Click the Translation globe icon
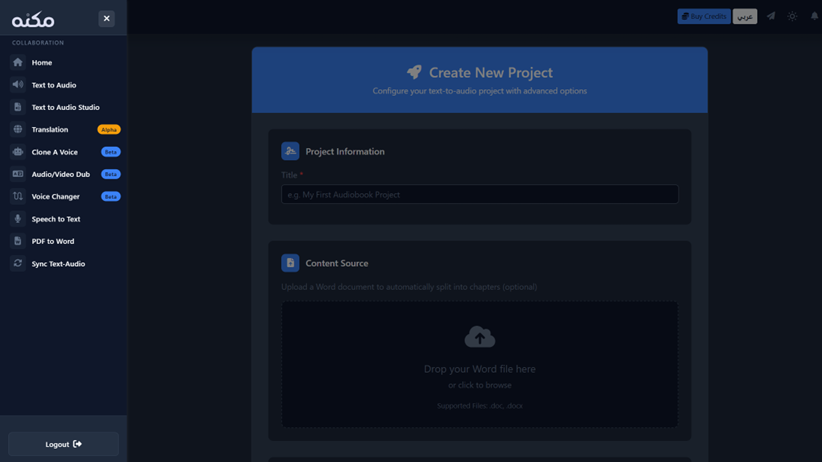Screen dimensions: 822x462 (18, 129)
